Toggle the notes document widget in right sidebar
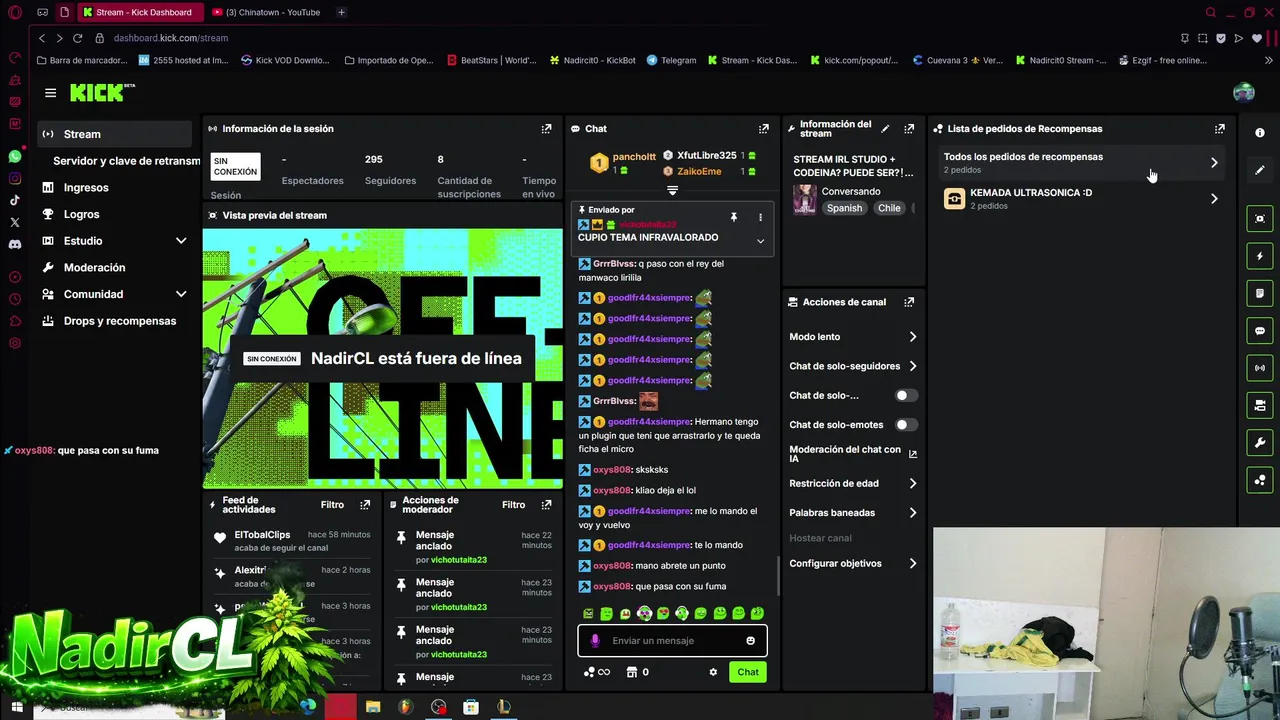 [1260, 294]
